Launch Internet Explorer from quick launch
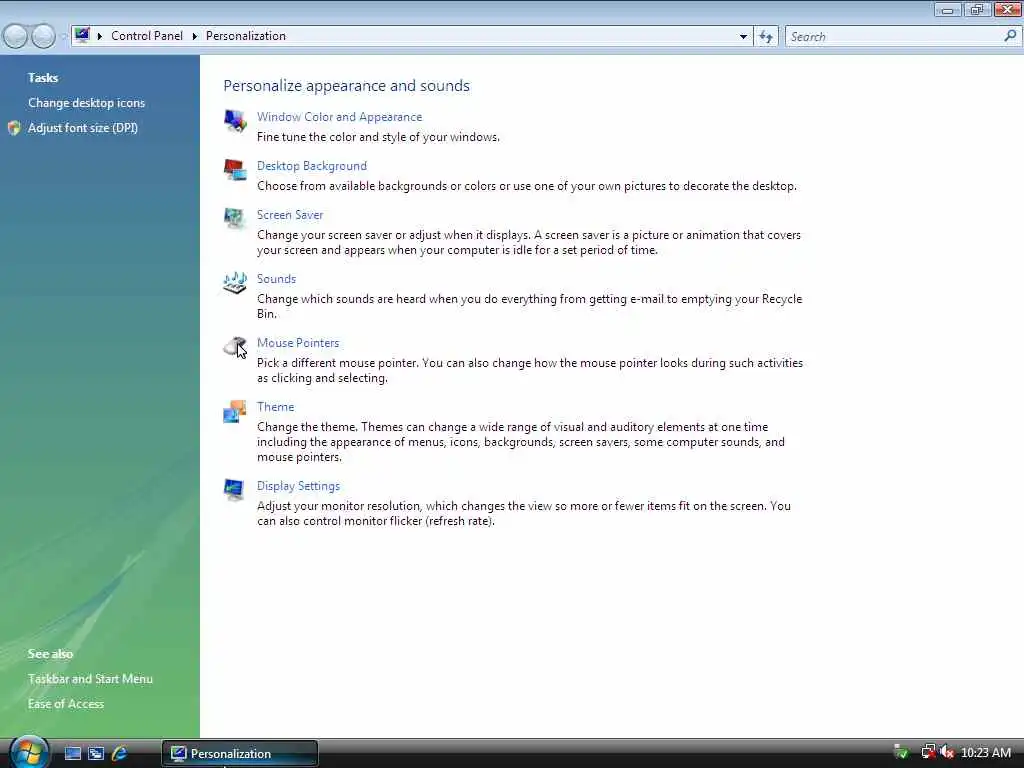 point(120,754)
